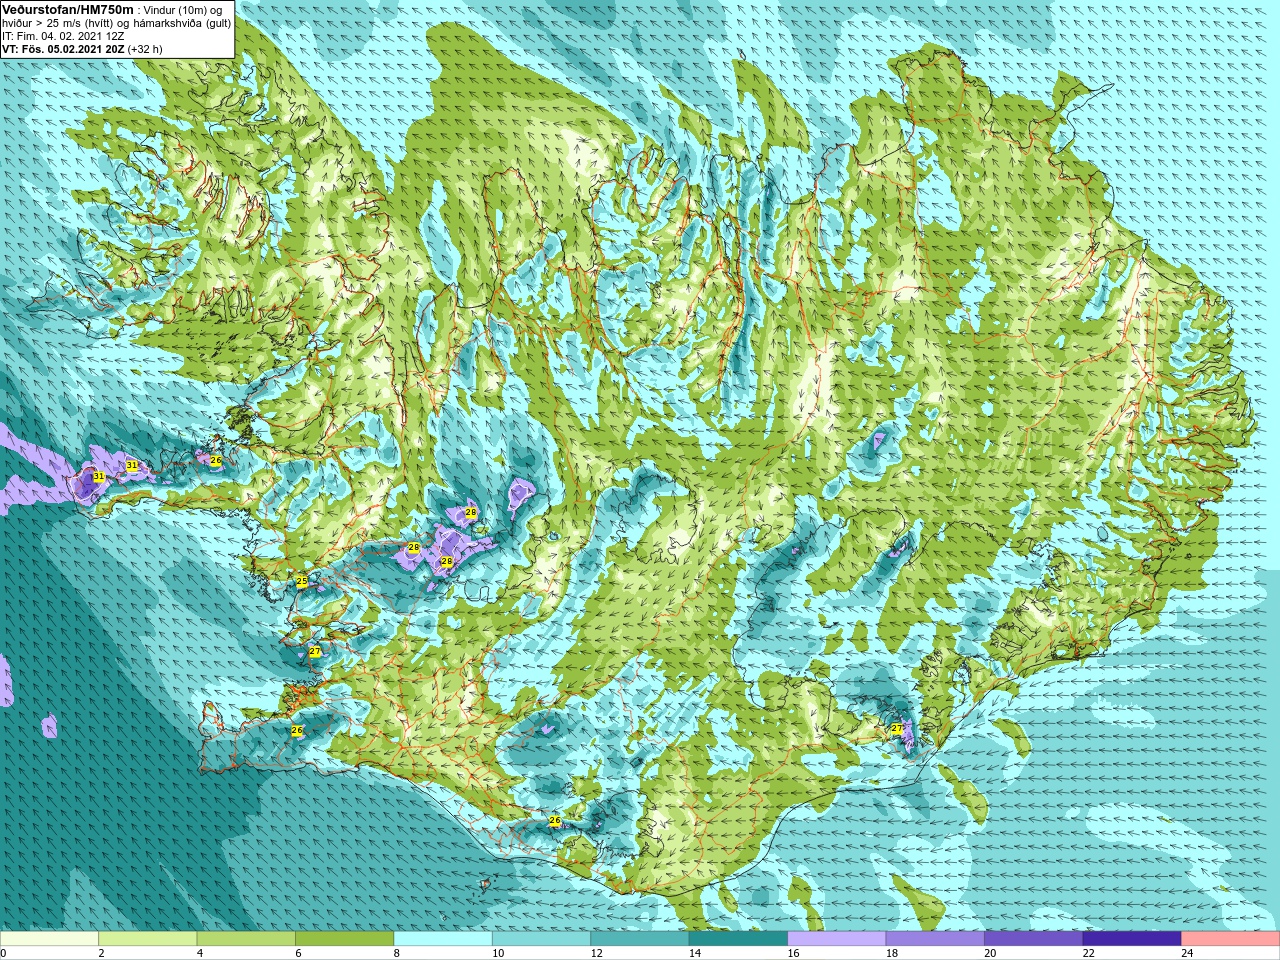
Task: Click the legend tick label 16
Action: tap(793, 954)
